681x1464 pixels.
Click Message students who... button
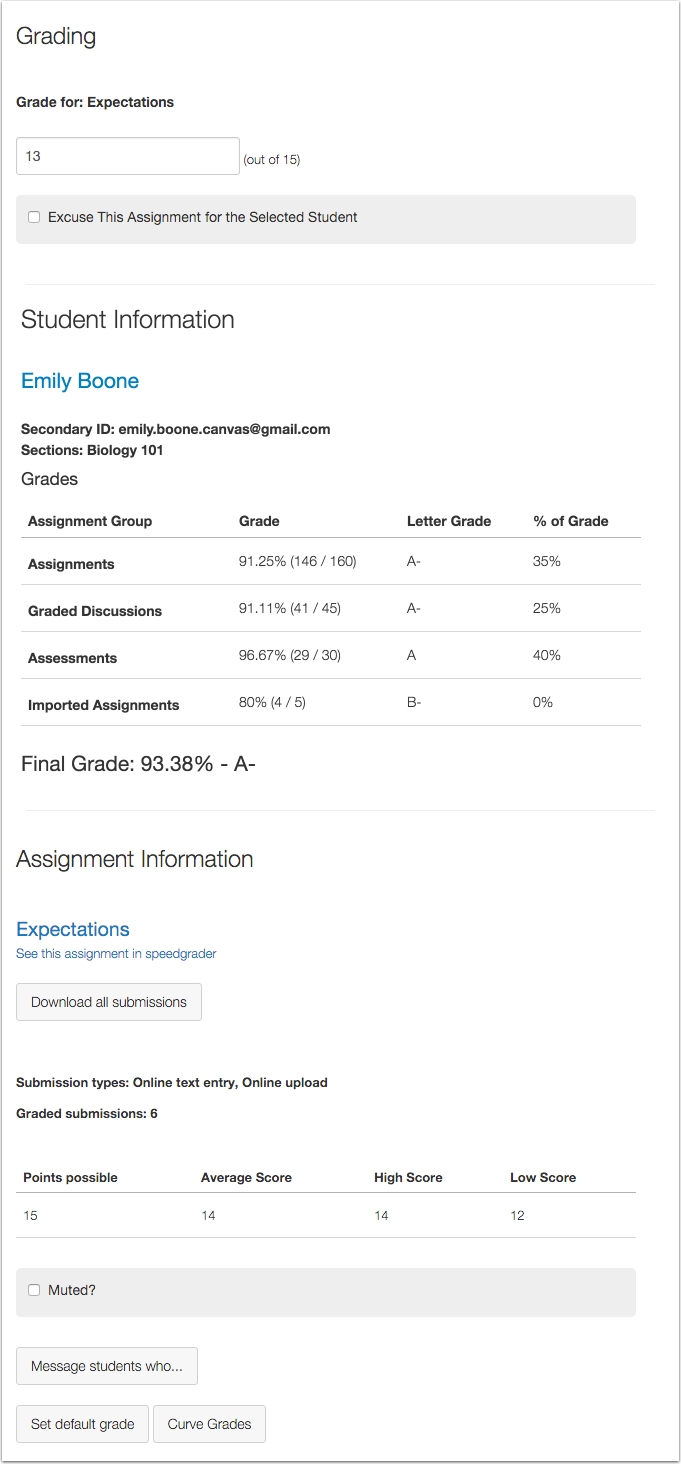pyautogui.click(x=107, y=1366)
